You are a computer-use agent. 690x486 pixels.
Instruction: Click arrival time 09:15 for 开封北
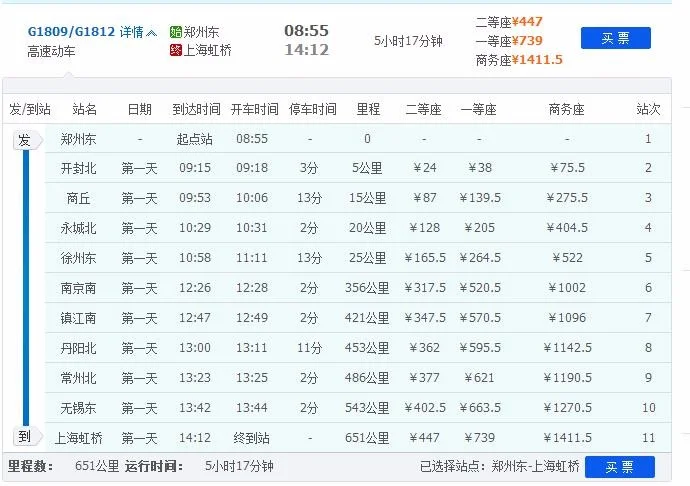pos(195,168)
